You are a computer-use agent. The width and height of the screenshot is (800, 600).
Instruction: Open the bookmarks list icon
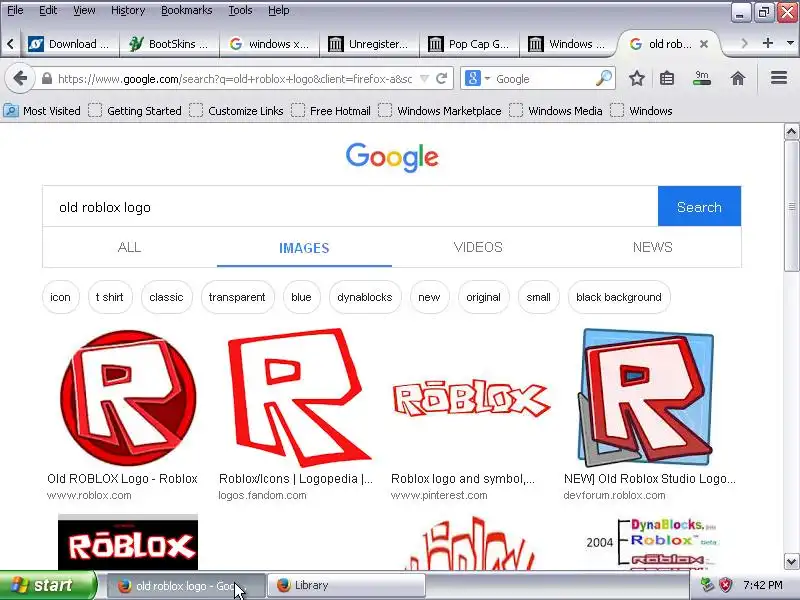coord(667,79)
